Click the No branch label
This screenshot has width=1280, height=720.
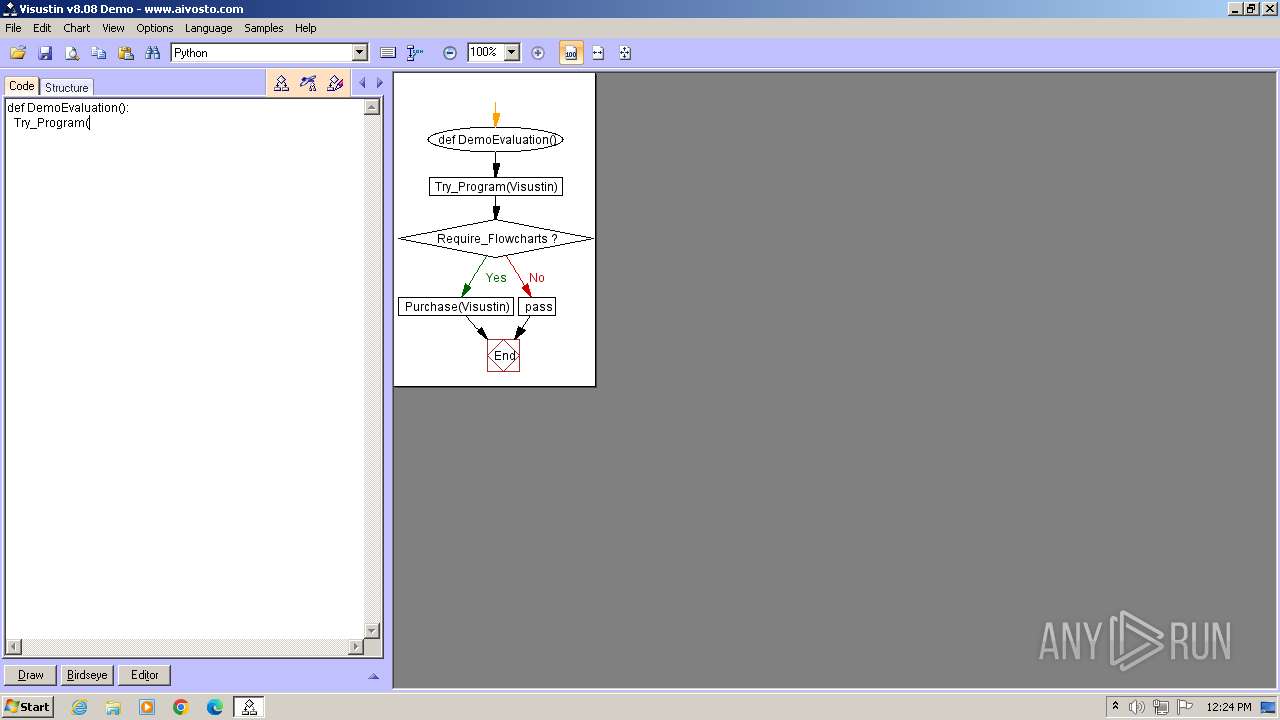pyautogui.click(x=537, y=278)
